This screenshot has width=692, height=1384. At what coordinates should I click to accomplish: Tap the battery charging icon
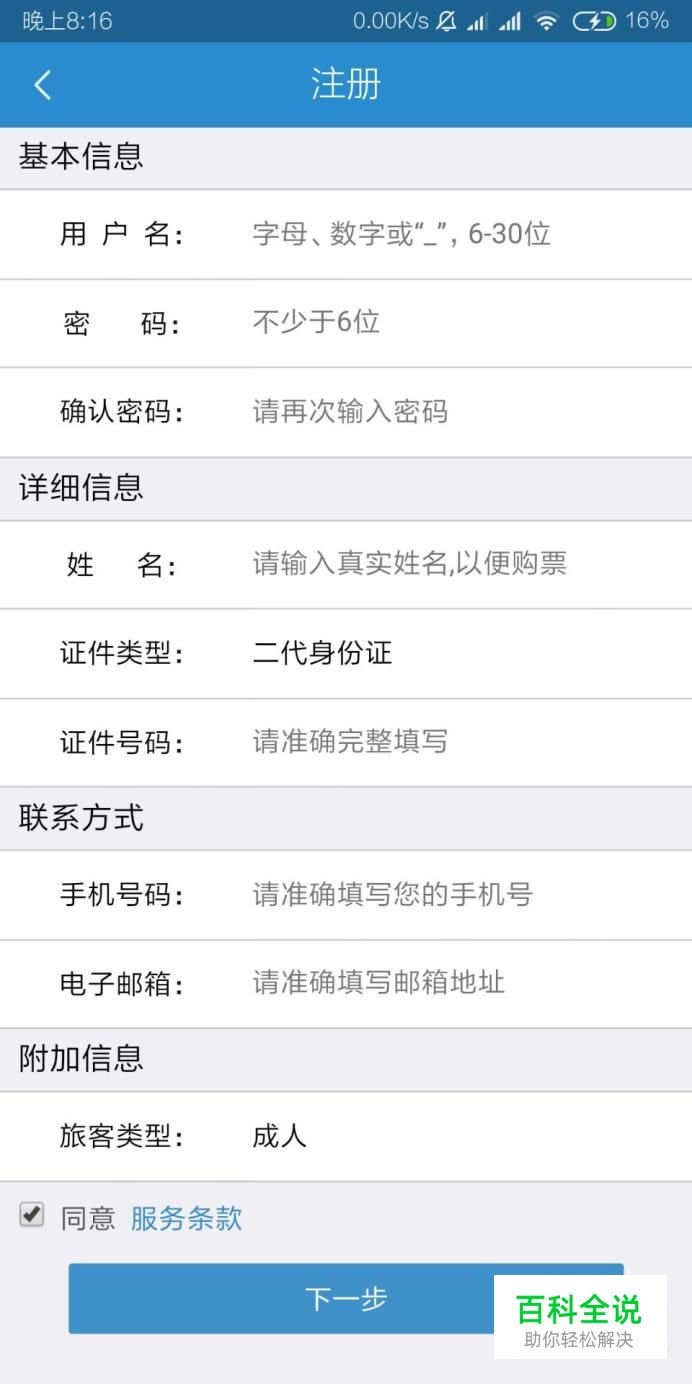pyautogui.click(x=593, y=21)
